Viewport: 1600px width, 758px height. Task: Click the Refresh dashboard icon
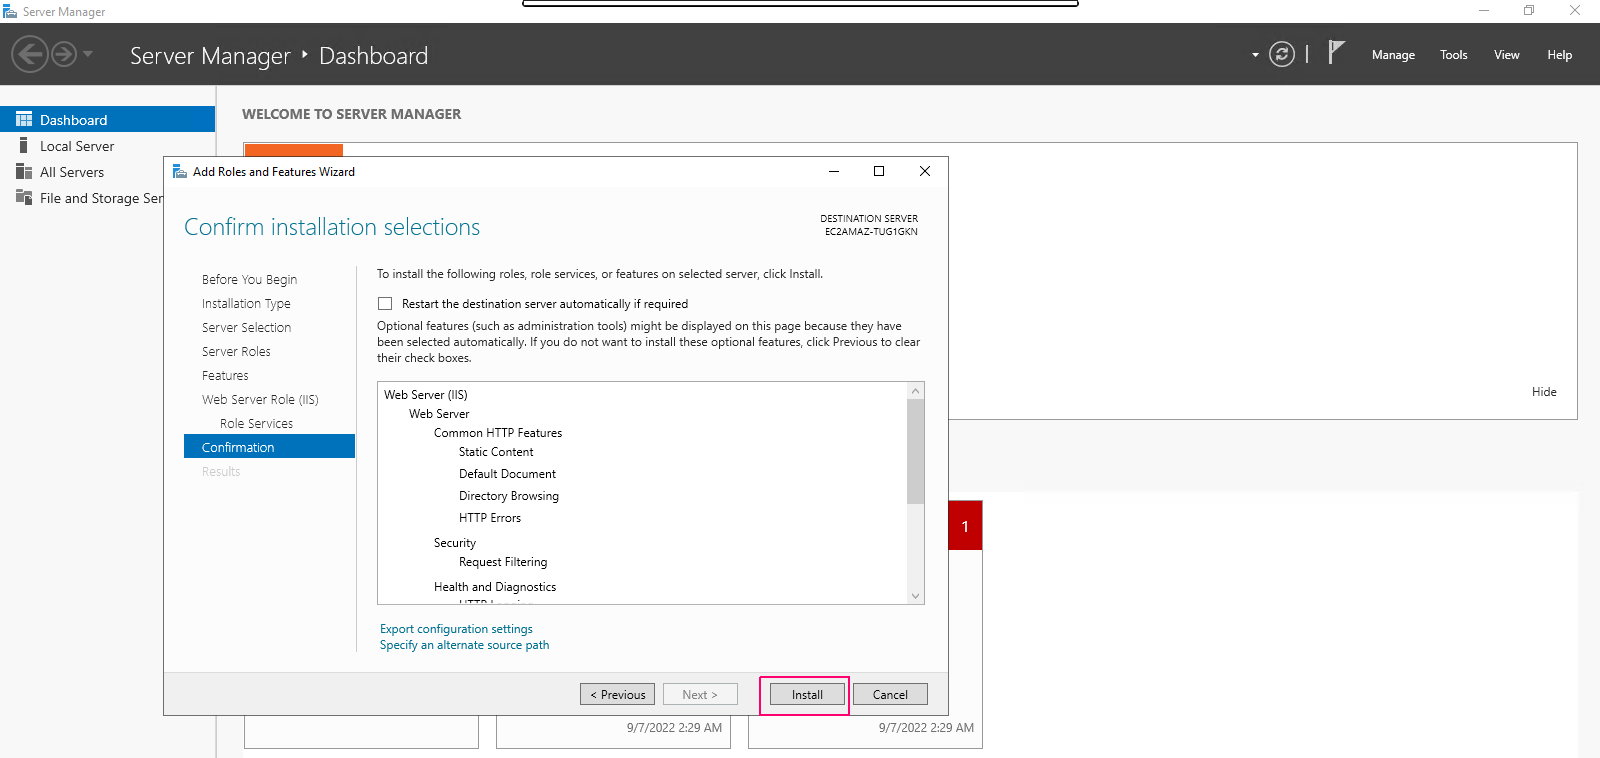tap(1282, 54)
